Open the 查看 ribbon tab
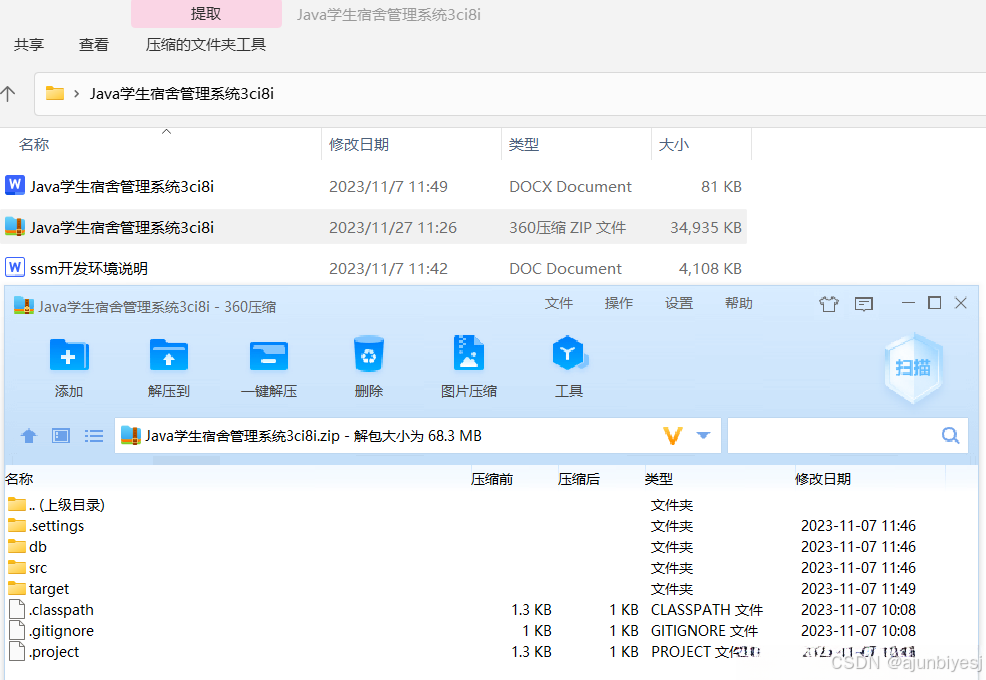986x680 pixels. (94, 45)
